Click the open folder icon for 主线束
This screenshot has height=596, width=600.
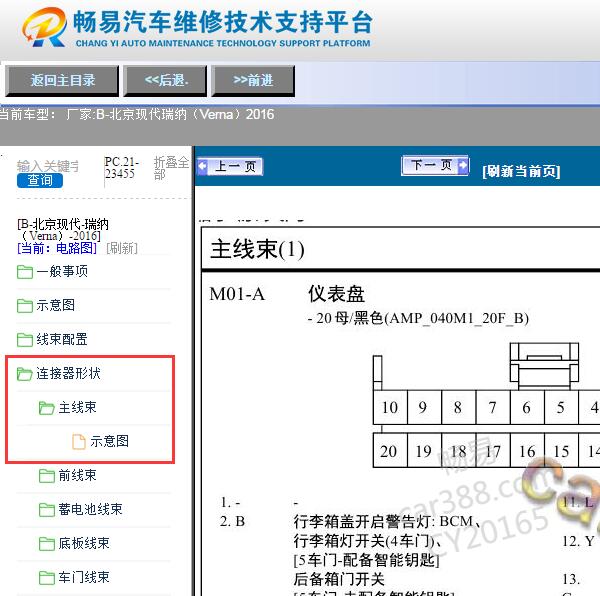point(47,408)
